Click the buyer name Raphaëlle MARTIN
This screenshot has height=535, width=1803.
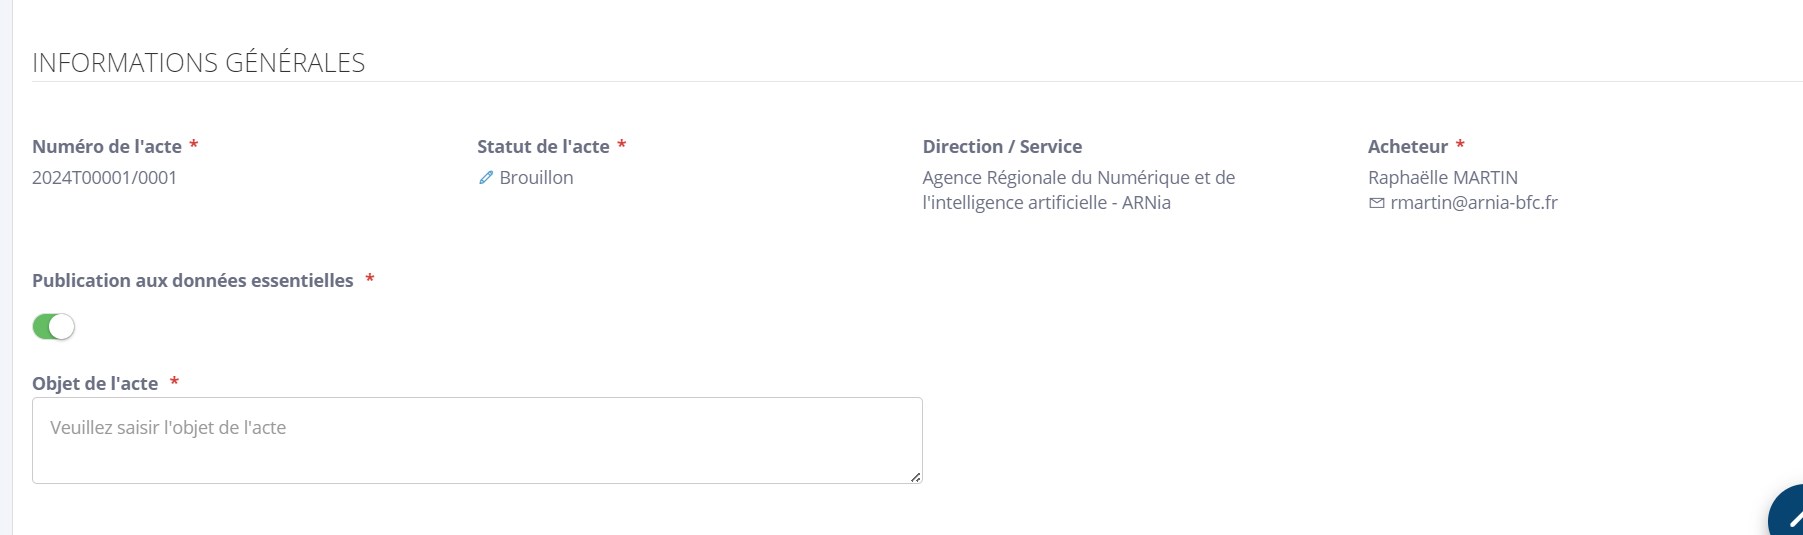[x=1442, y=178]
